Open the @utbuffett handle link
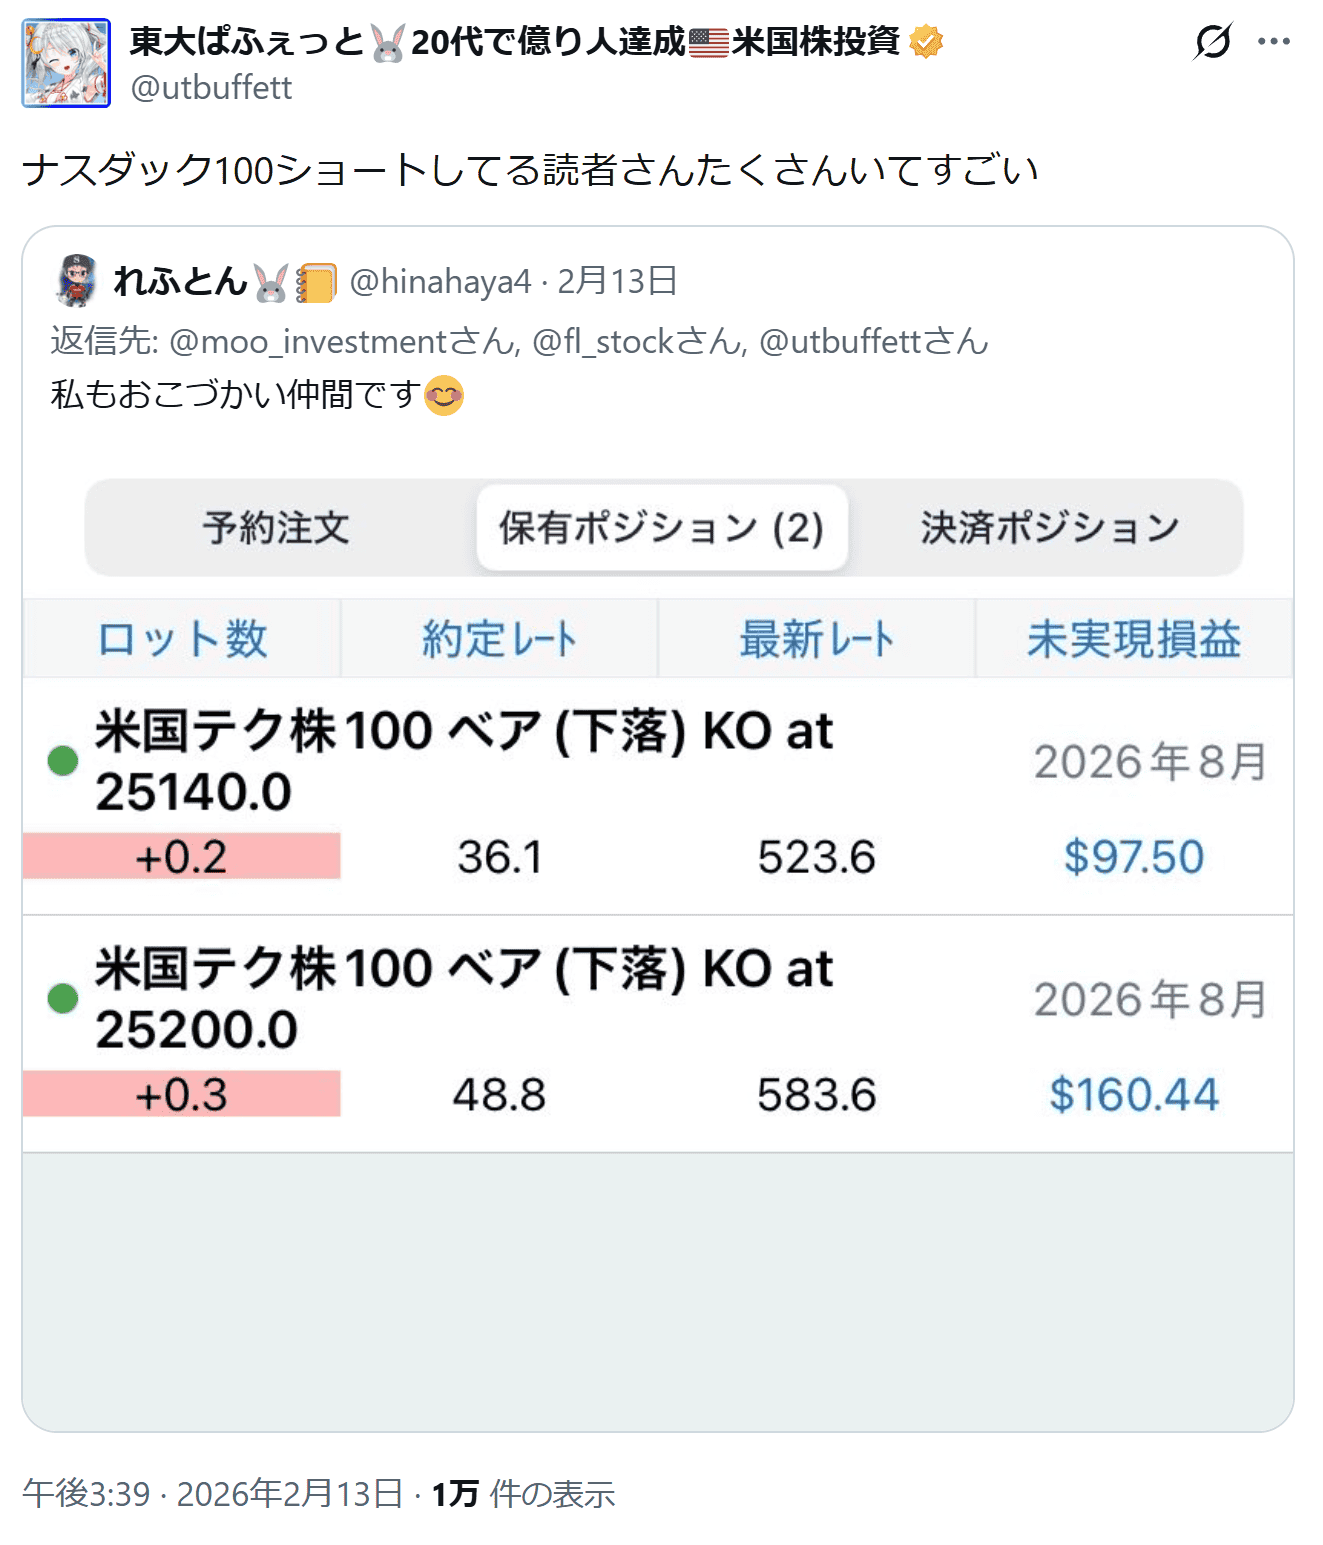This screenshot has height=1545, width=1323. 211,88
